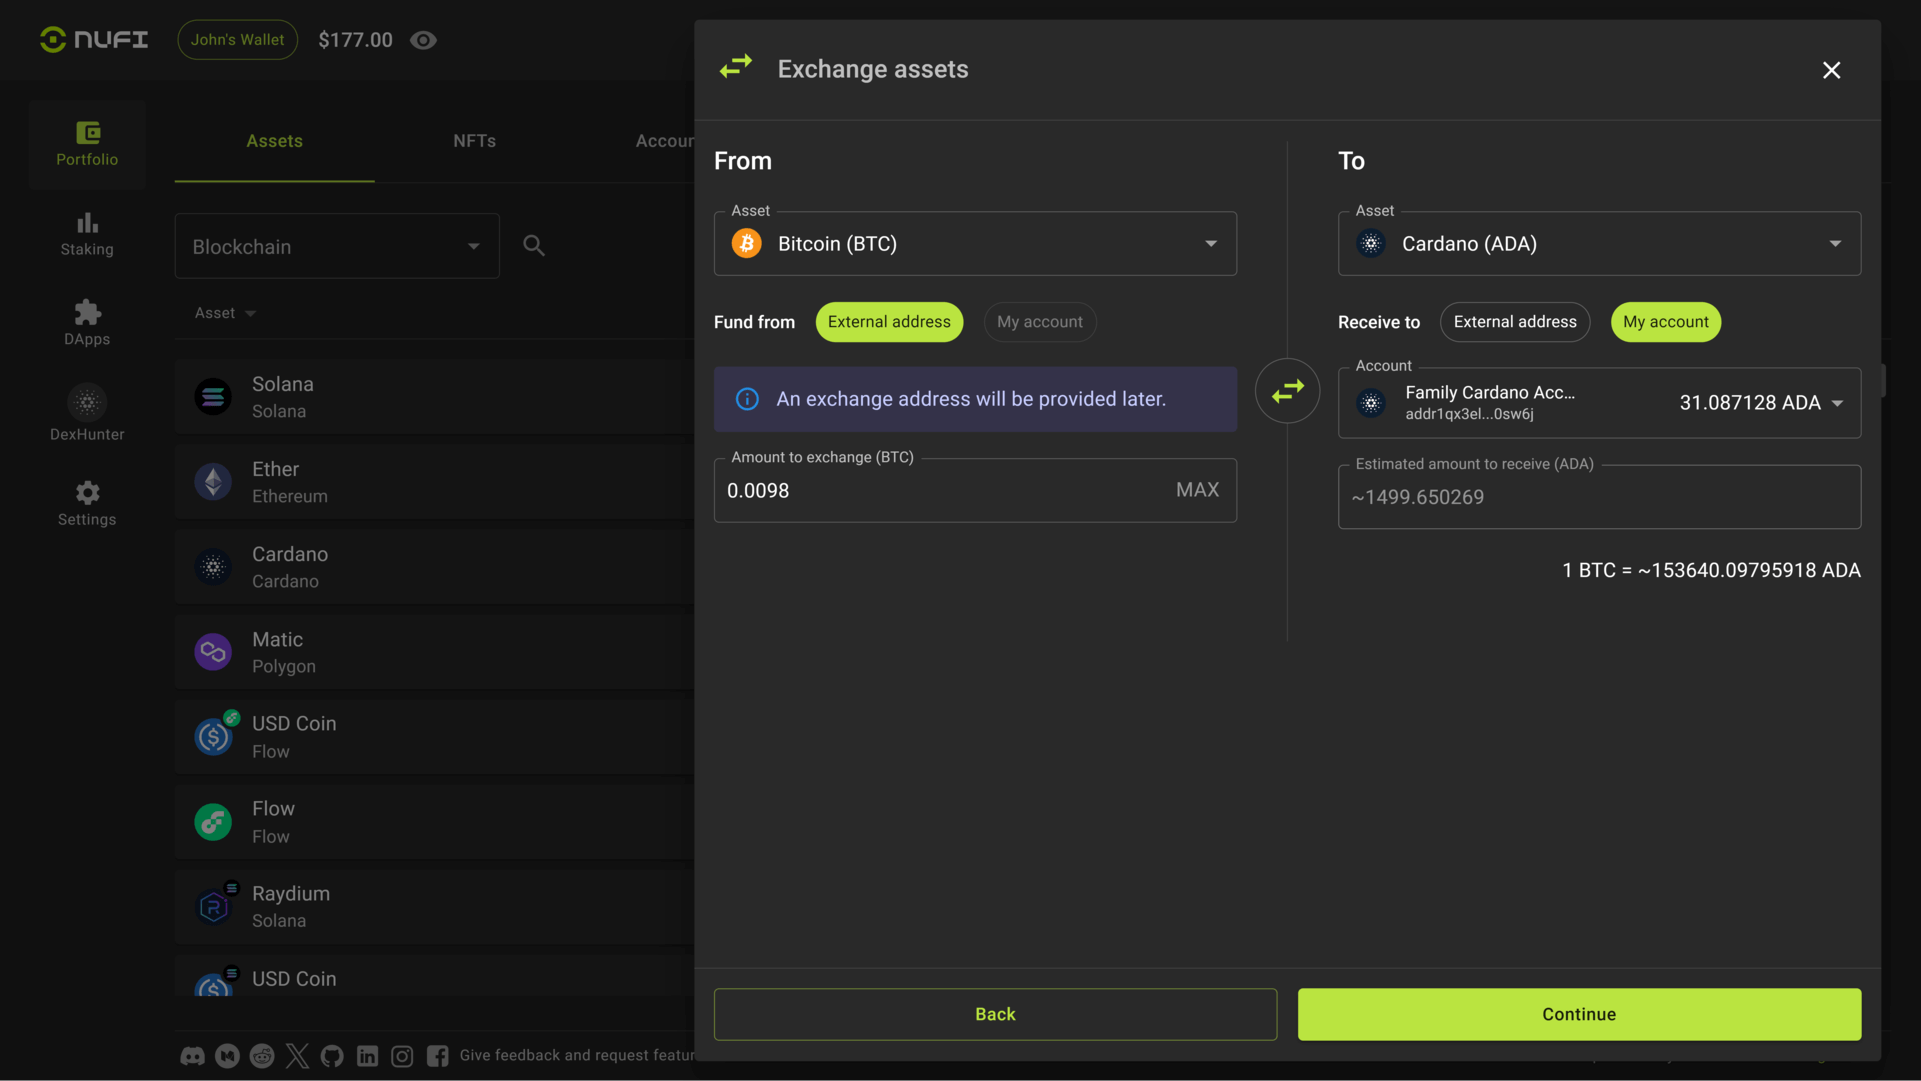
Task: Select the Raydium Solana row text
Action: pos(290,907)
